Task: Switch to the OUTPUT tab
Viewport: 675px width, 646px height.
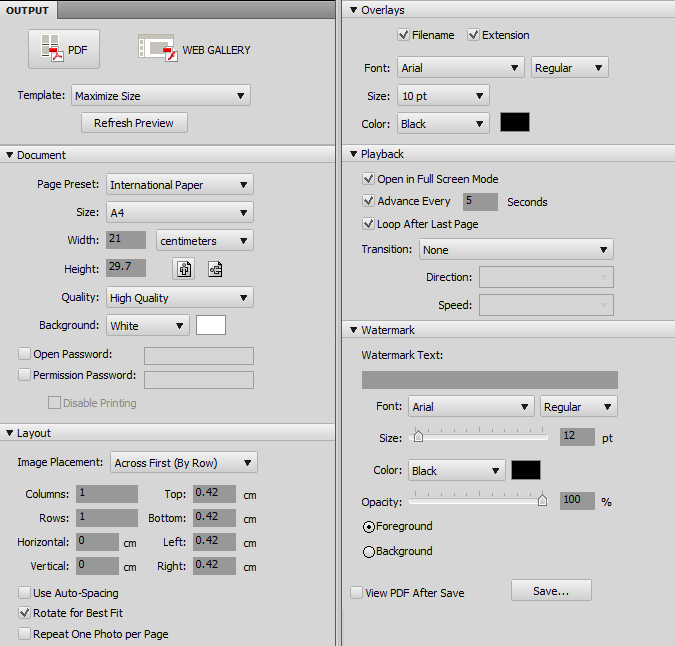Action: tap(29, 10)
